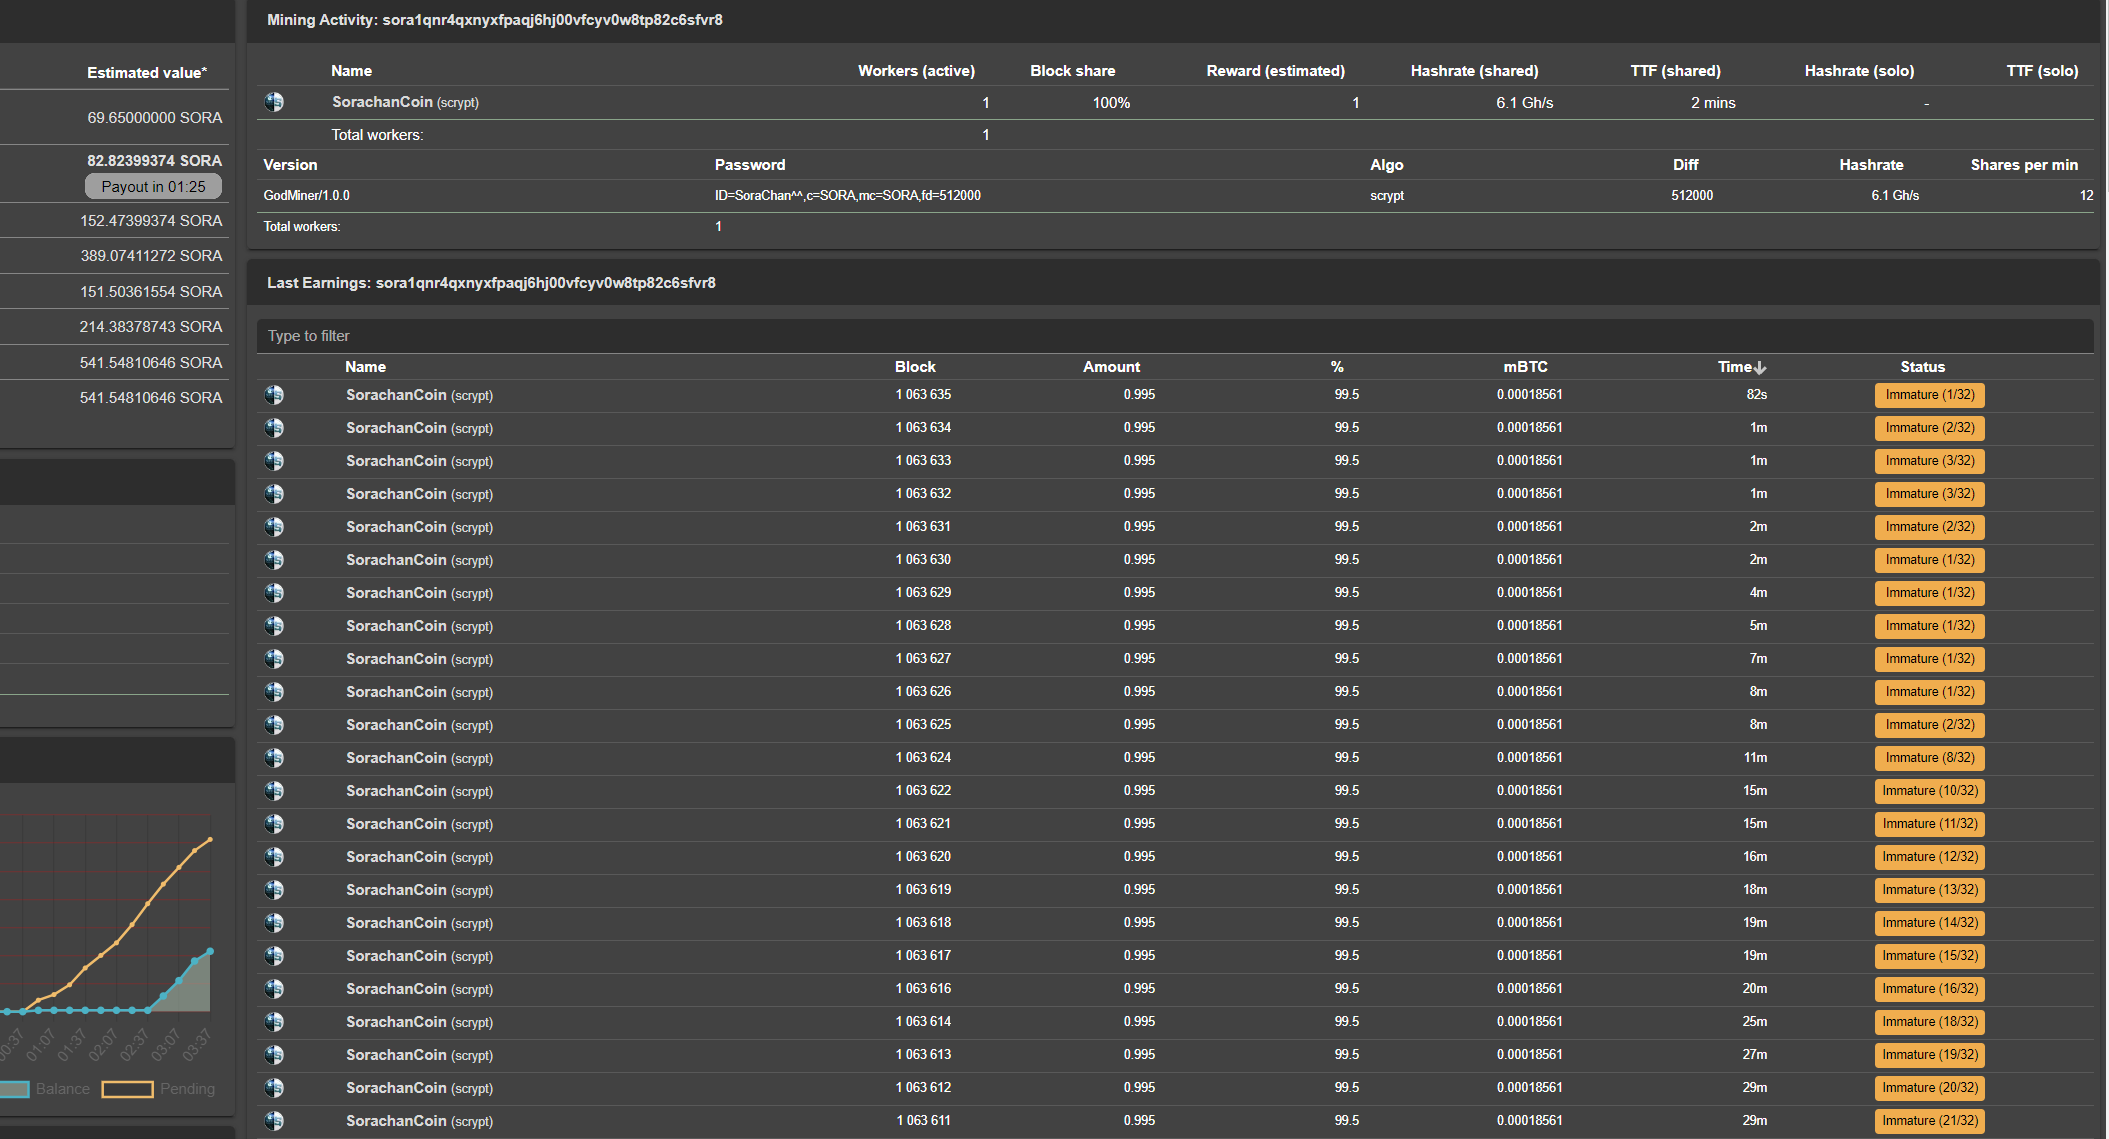
Task: Sort earnings by the mBTC column header
Action: (1525, 367)
